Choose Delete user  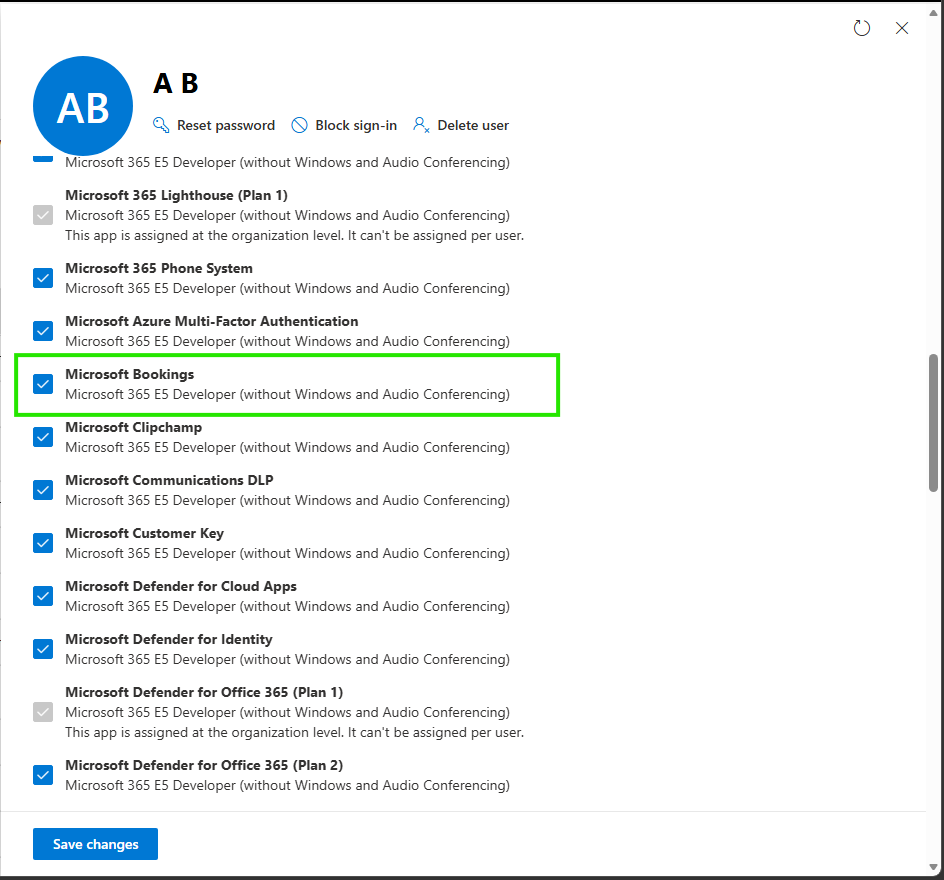(473, 125)
